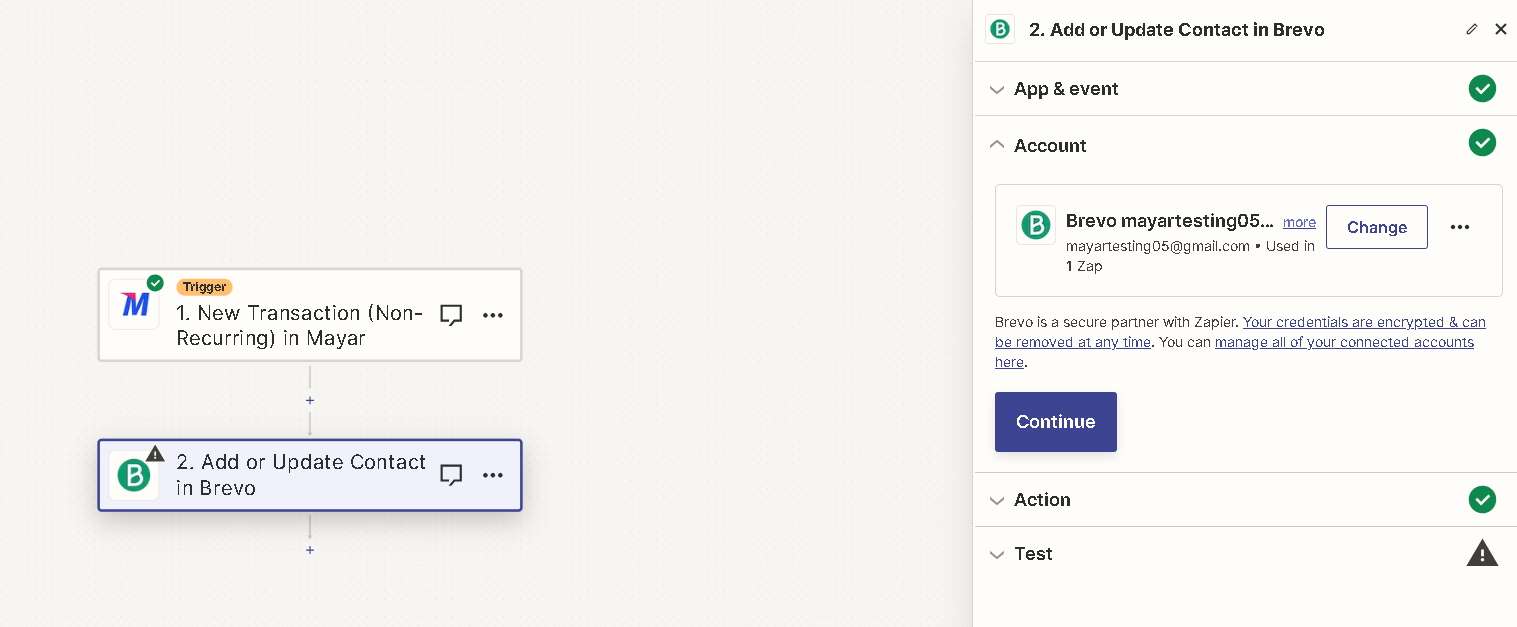Open 'Your credentials are encrypted' link

coord(1240,332)
